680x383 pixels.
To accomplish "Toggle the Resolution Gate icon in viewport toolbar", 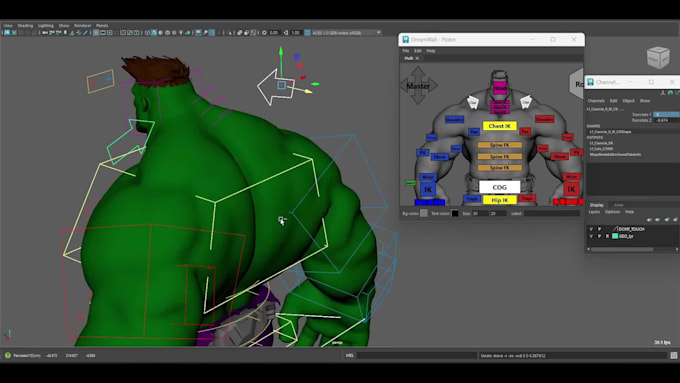I will (110, 33).
